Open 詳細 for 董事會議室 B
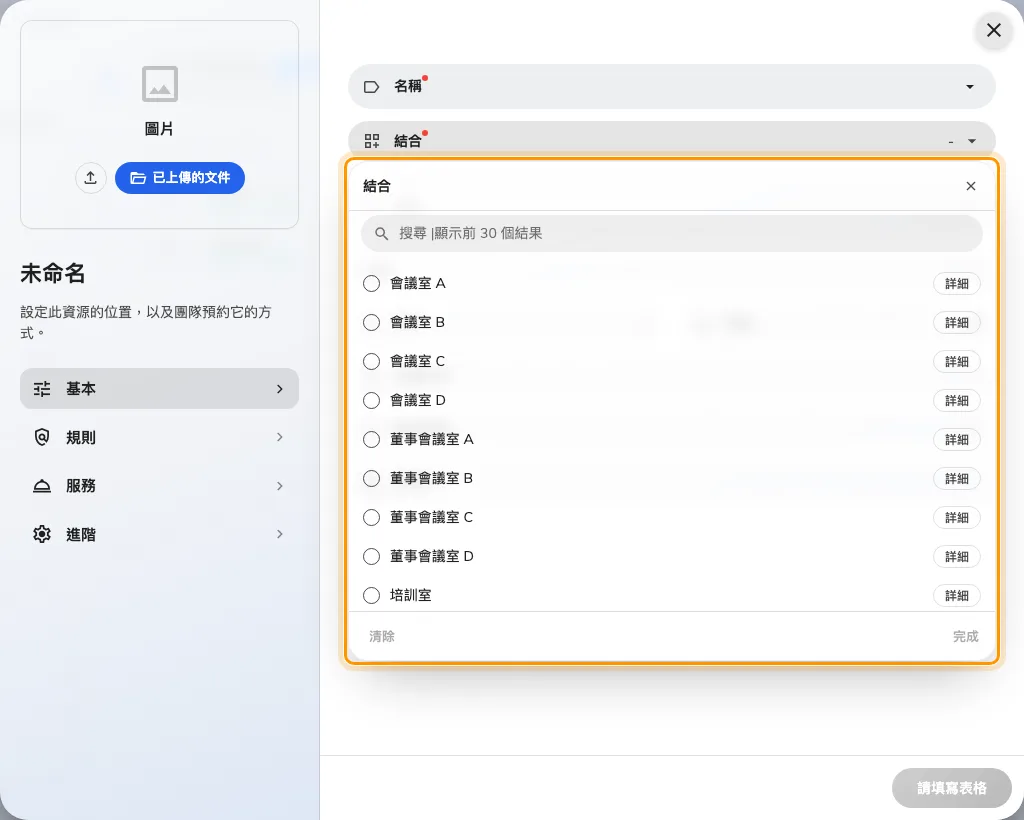This screenshot has height=820, width=1024. (957, 479)
